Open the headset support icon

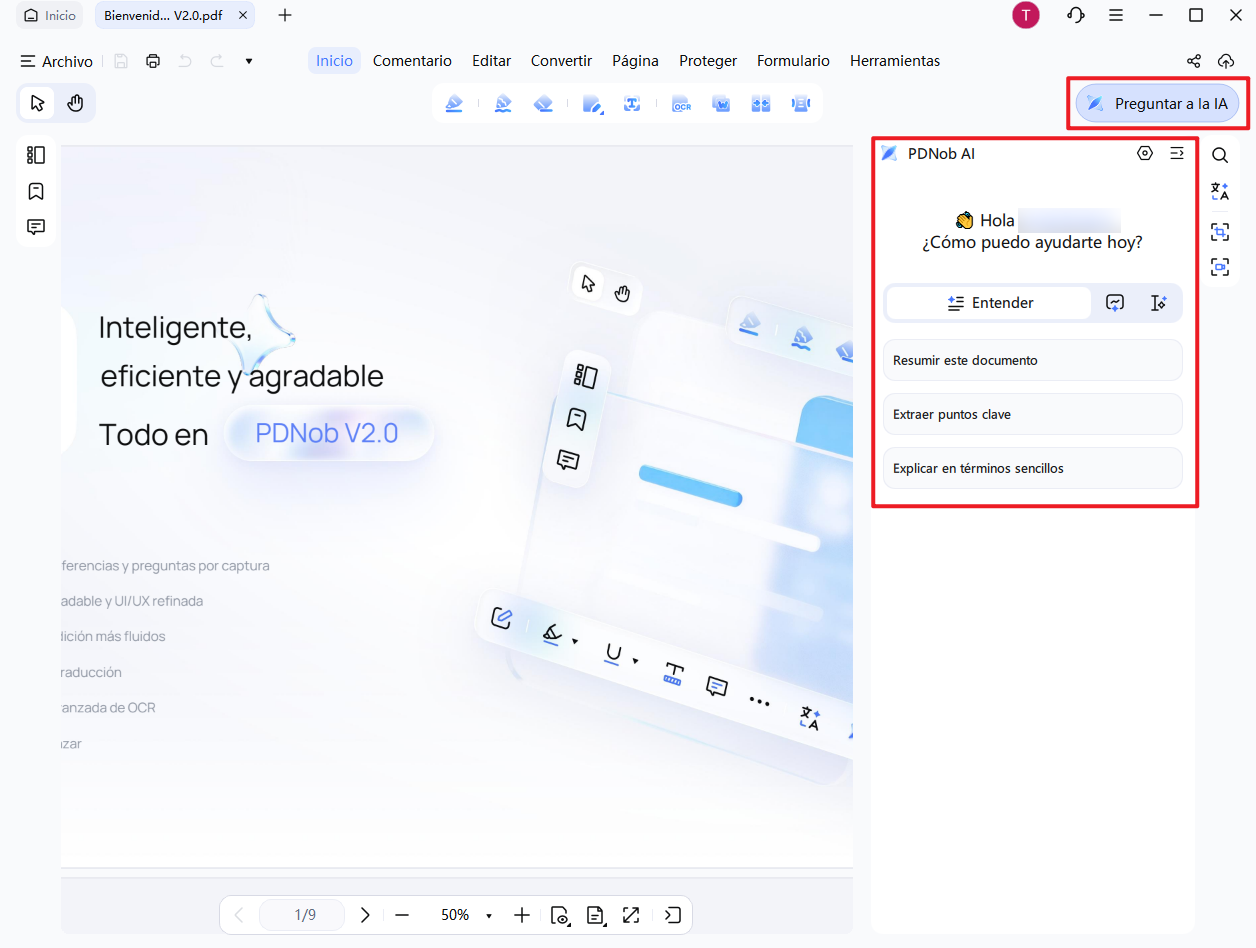coord(1076,15)
